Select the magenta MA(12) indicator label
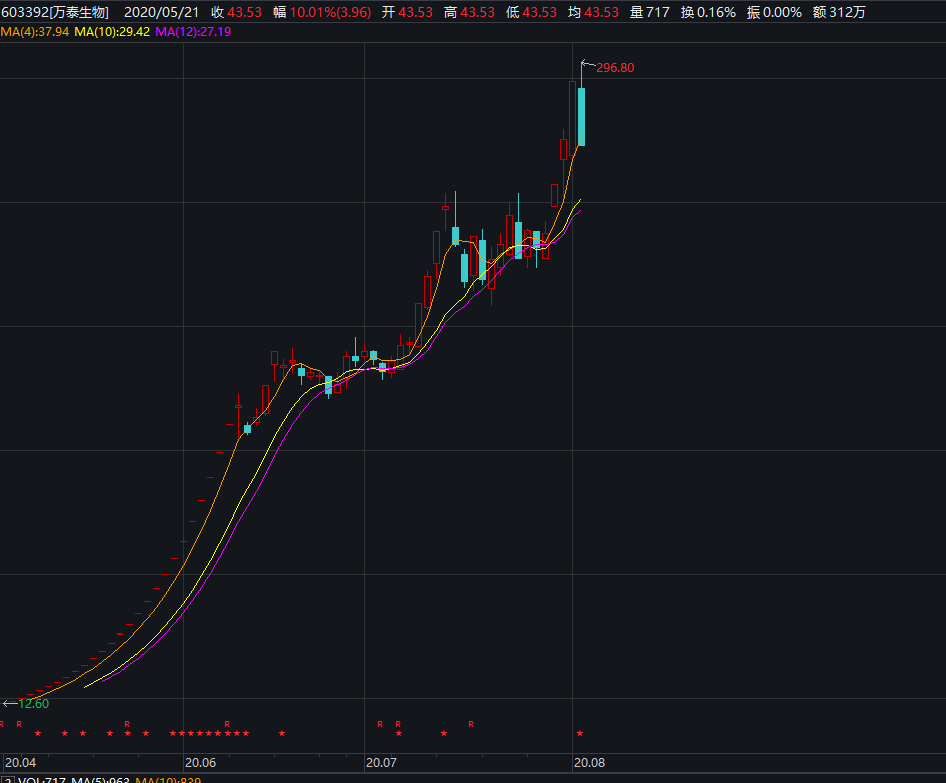The width and height of the screenshot is (946, 783). [x=193, y=32]
